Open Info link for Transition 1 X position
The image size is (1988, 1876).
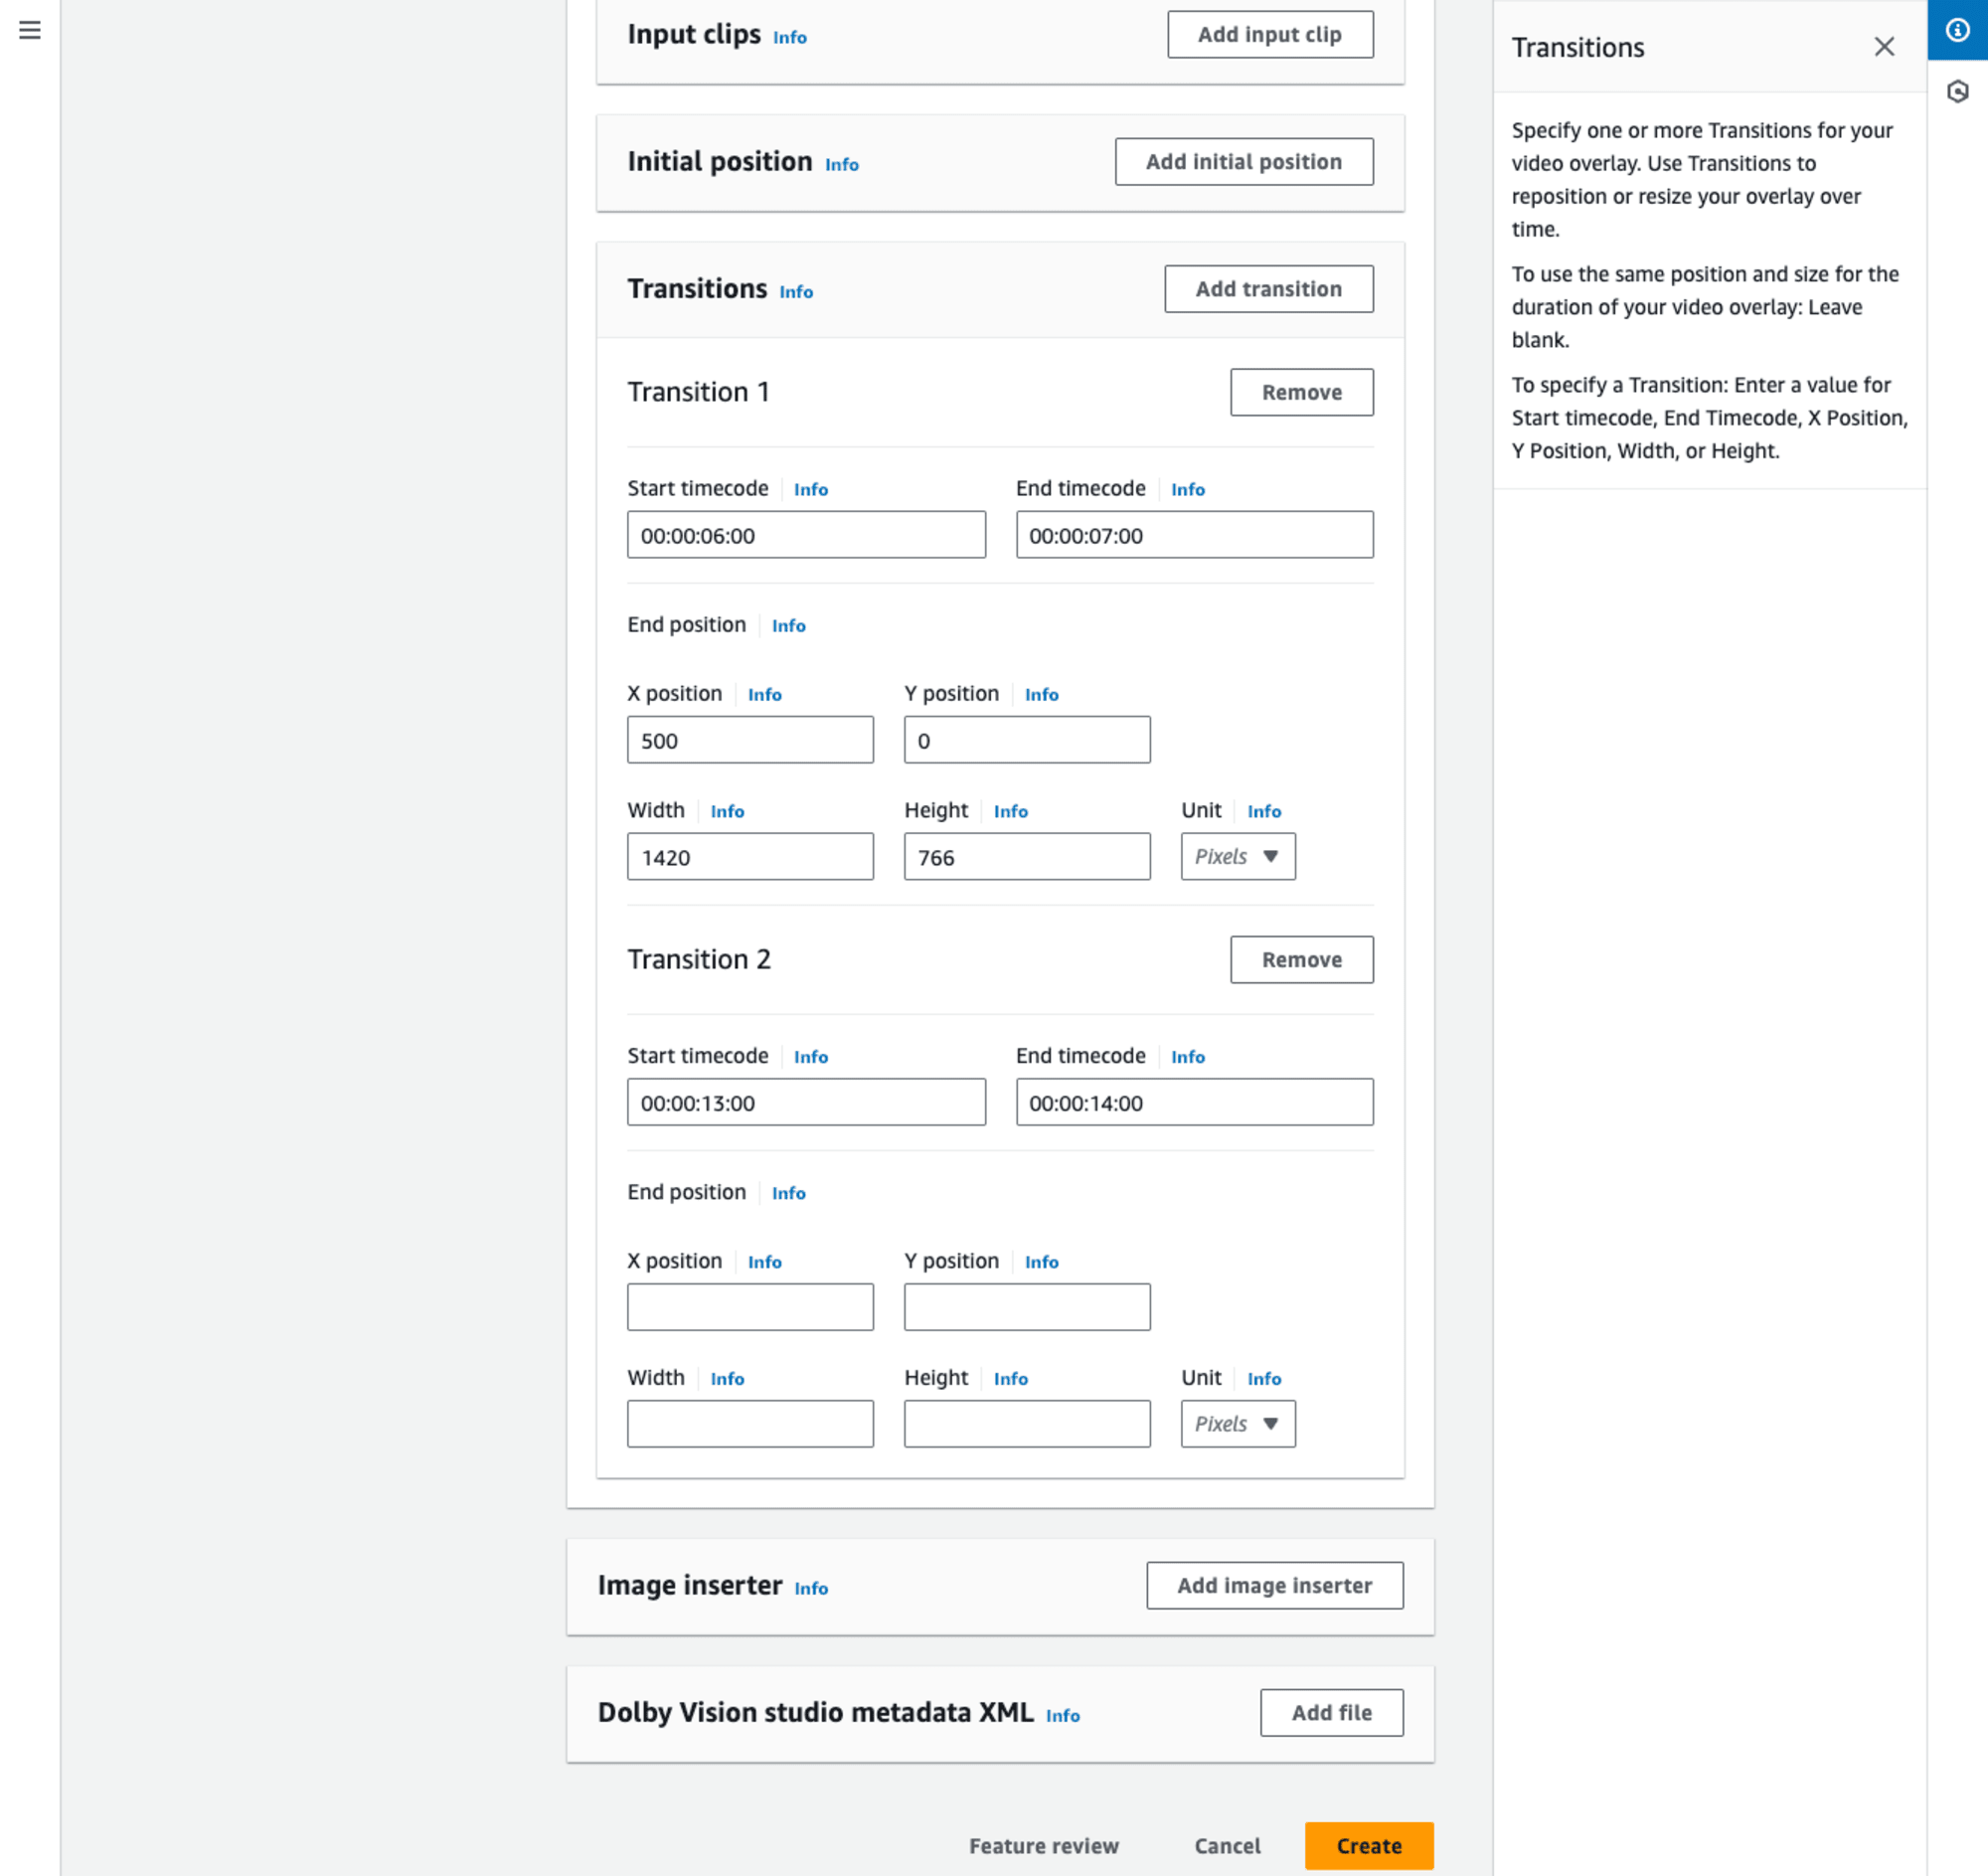(765, 695)
